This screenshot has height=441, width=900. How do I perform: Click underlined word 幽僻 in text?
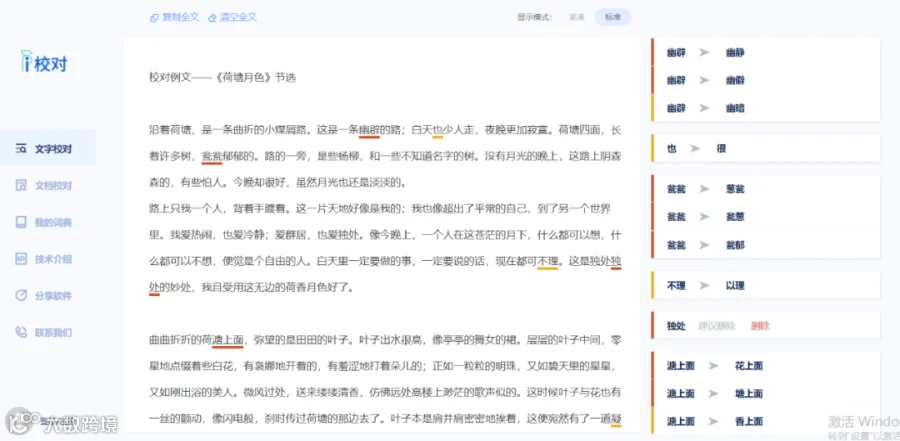click(369, 130)
